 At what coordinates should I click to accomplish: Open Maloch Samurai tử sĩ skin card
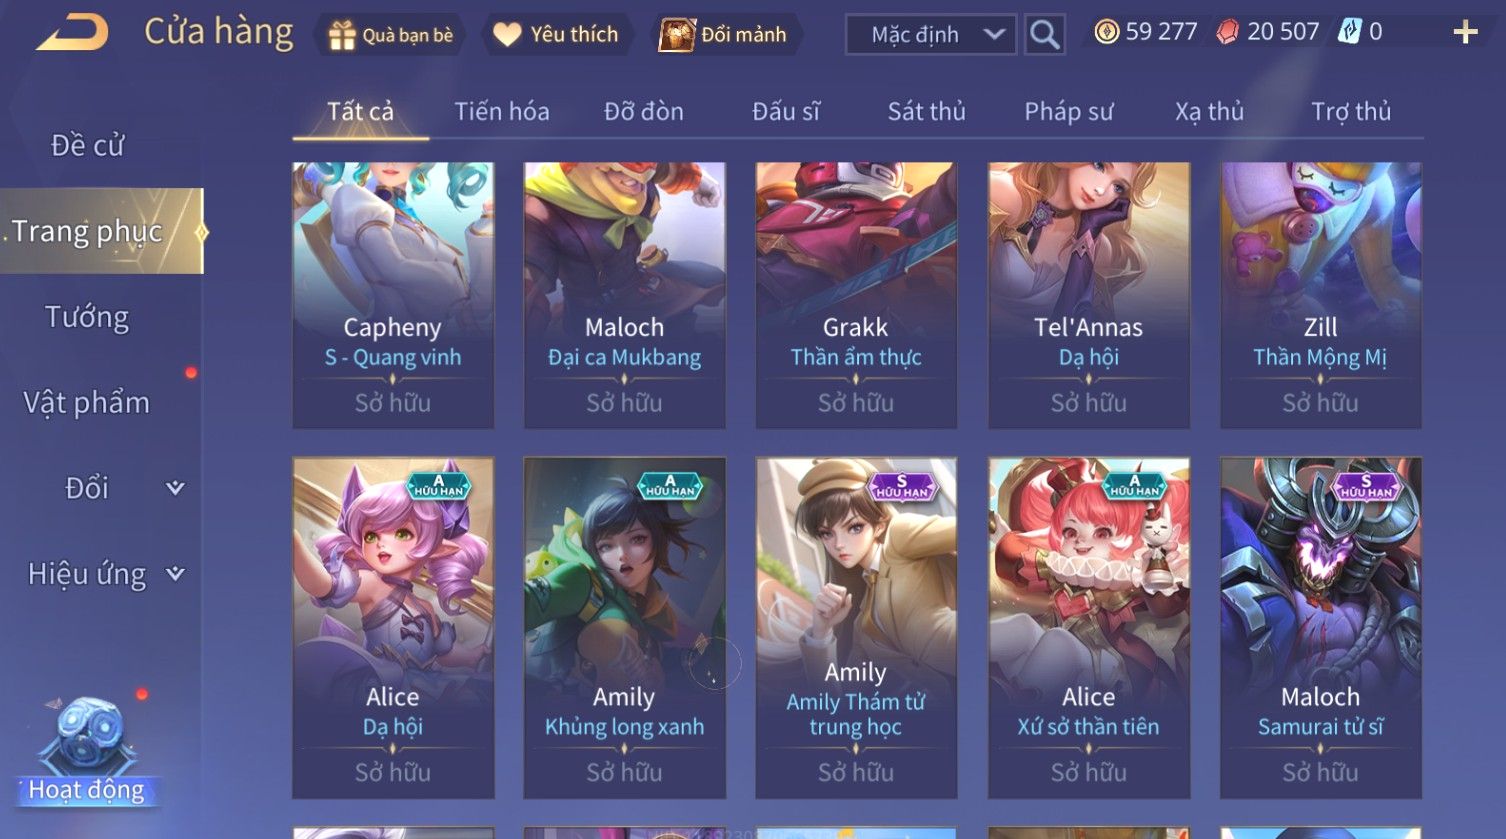[1321, 628]
